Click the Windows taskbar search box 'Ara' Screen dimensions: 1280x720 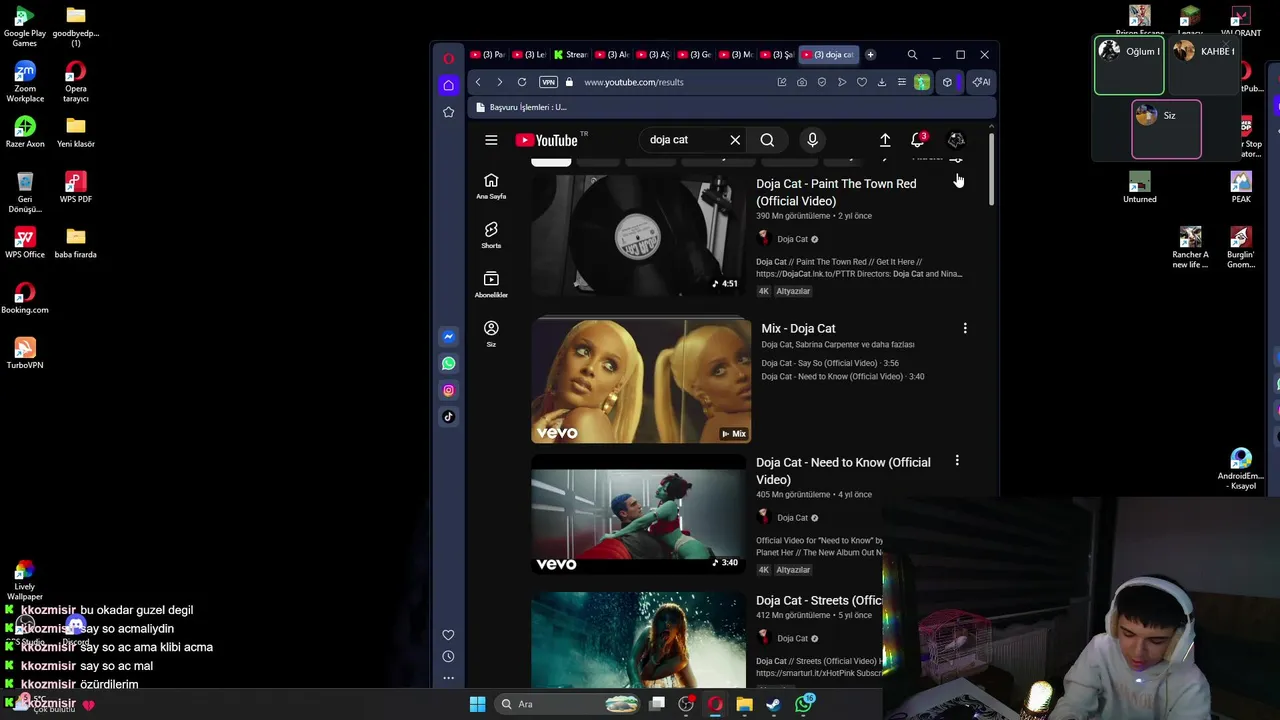tap(565, 704)
